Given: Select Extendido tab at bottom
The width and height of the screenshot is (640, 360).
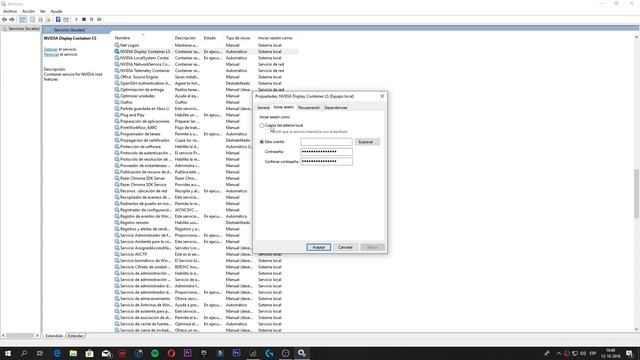Looking at the screenshot, I should pos(54,336).
